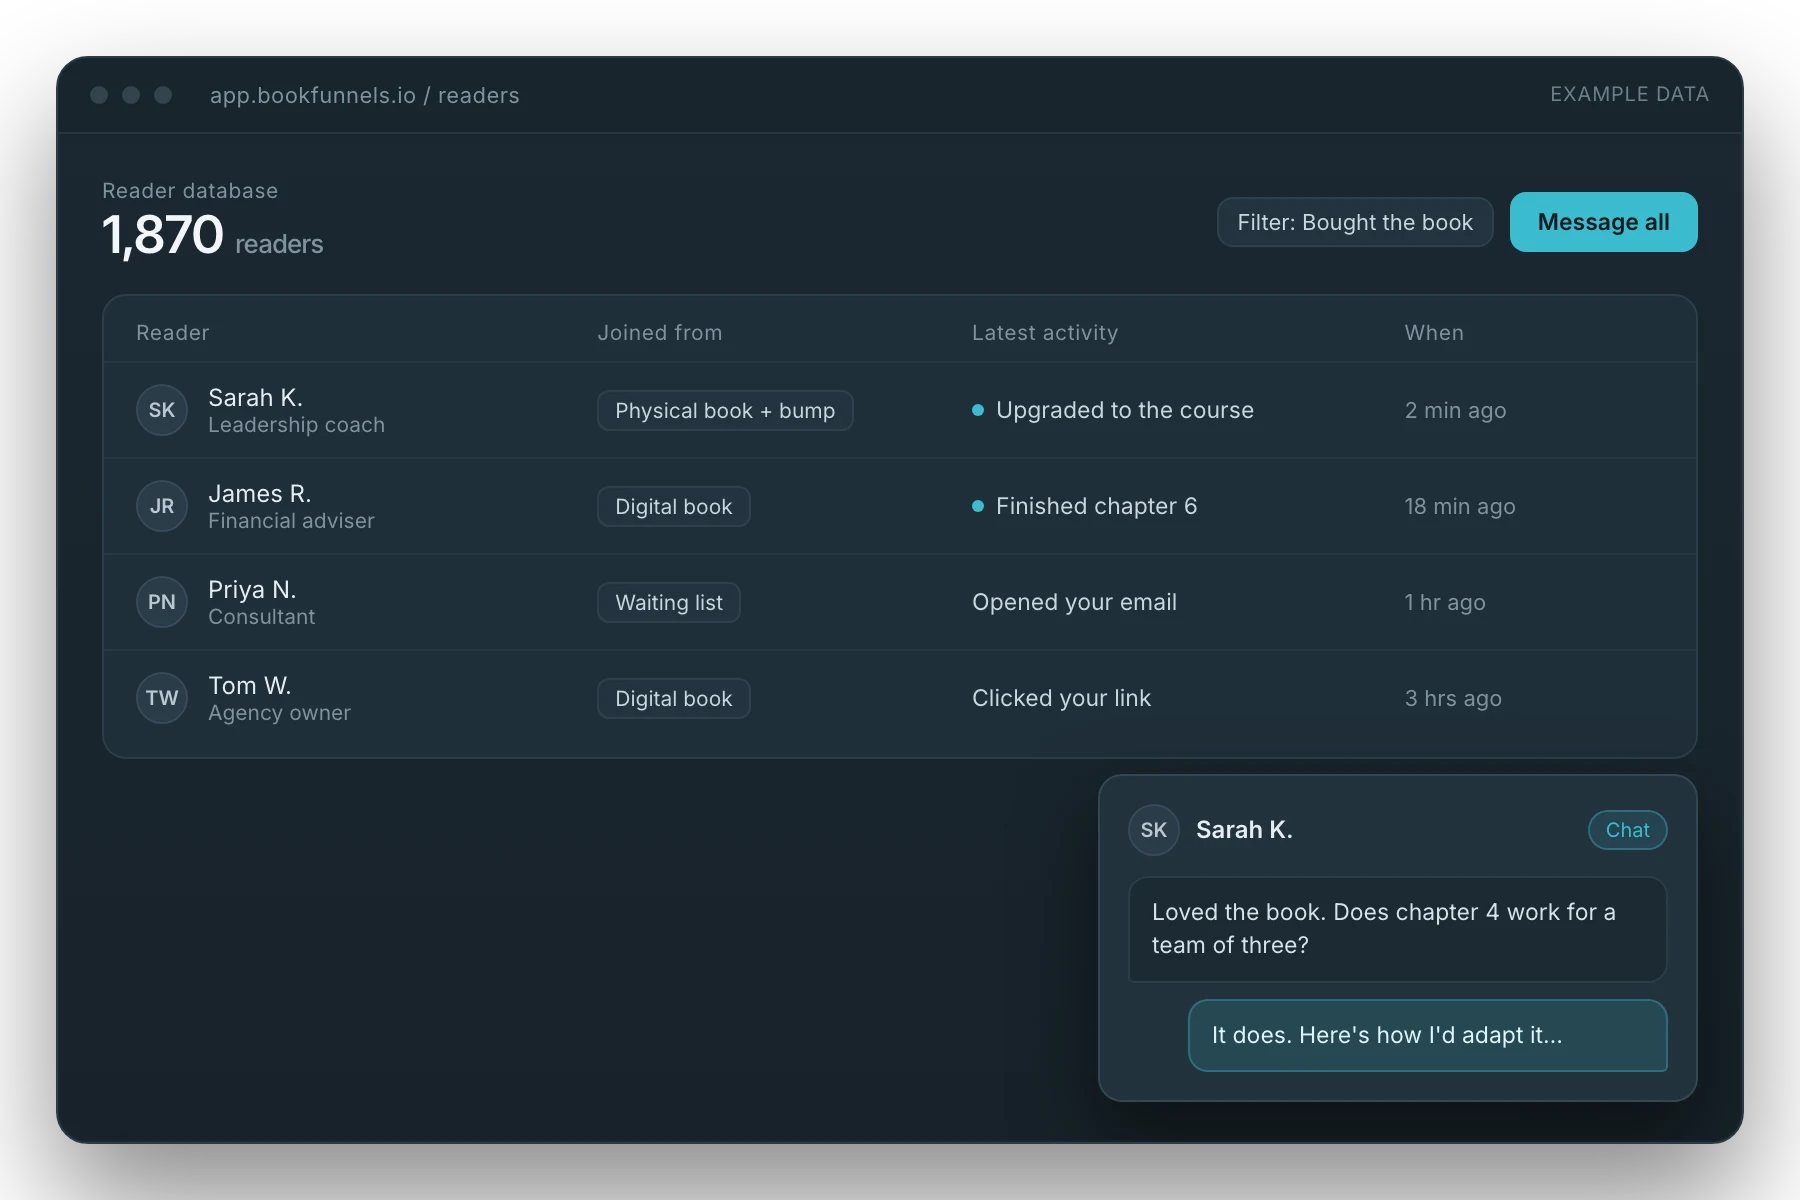Click the Latest activity column header
The height and width of the screenshot is (1200, 1800).
pos(1045,333)
